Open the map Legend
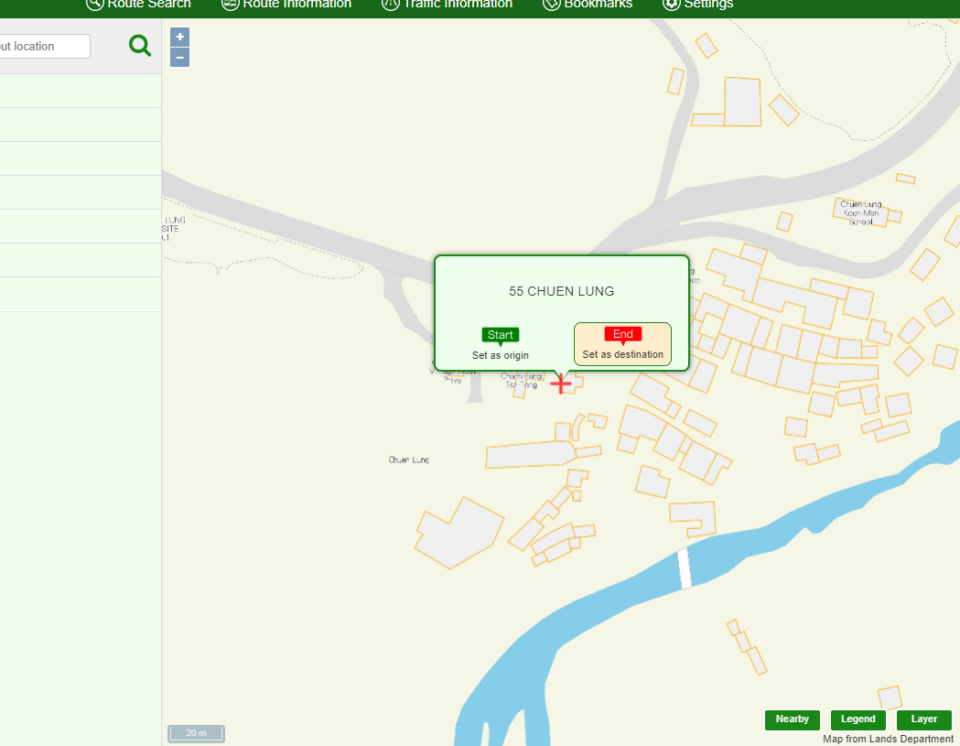 pos(858,719)
